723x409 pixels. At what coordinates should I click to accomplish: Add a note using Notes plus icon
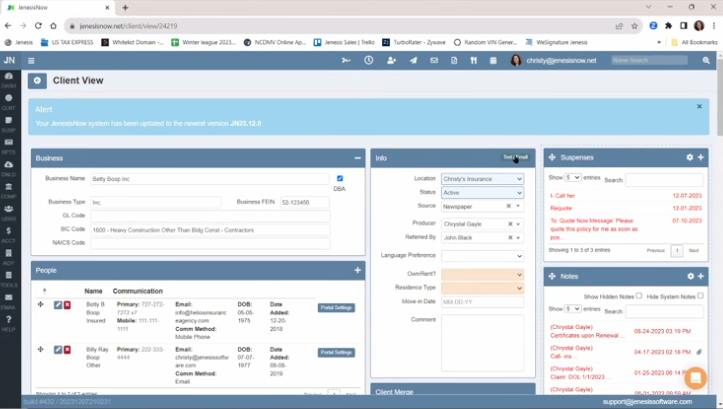coord(700,276)
